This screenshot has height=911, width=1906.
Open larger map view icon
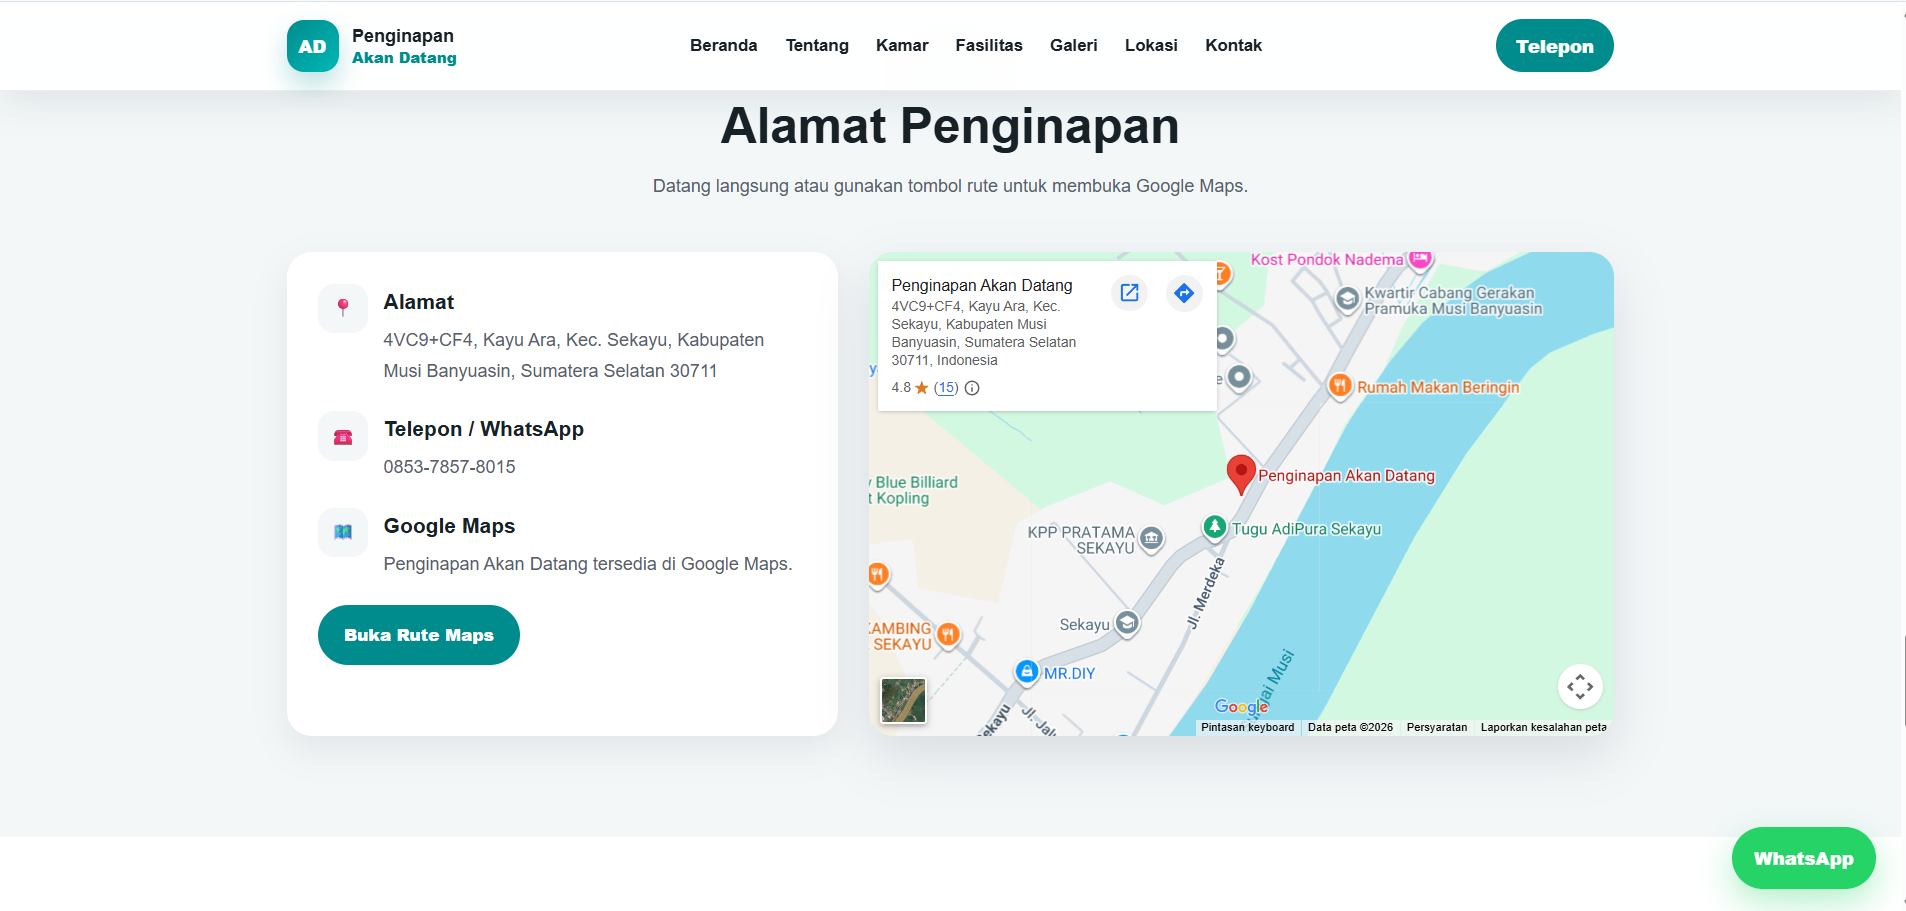pos(1129,293)
